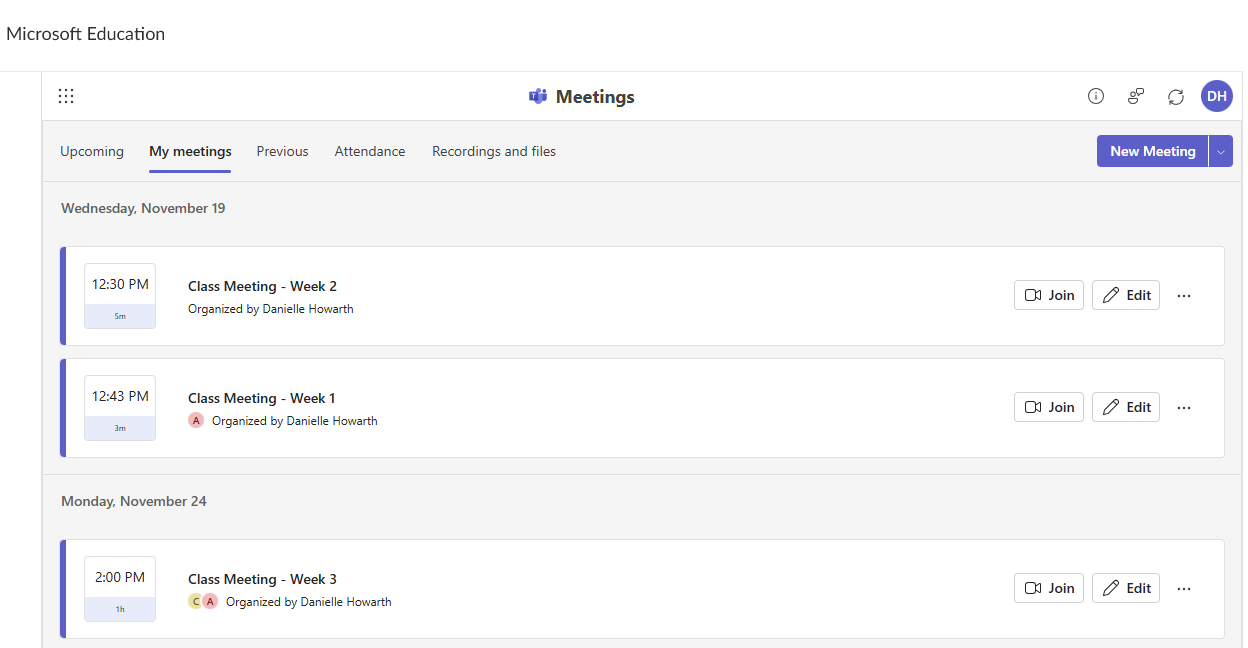Image resolution: width=1248 pixels, height=648 pixels.
Task: Click the Monday, November 24 heading
Action: (x=134, y=501)
